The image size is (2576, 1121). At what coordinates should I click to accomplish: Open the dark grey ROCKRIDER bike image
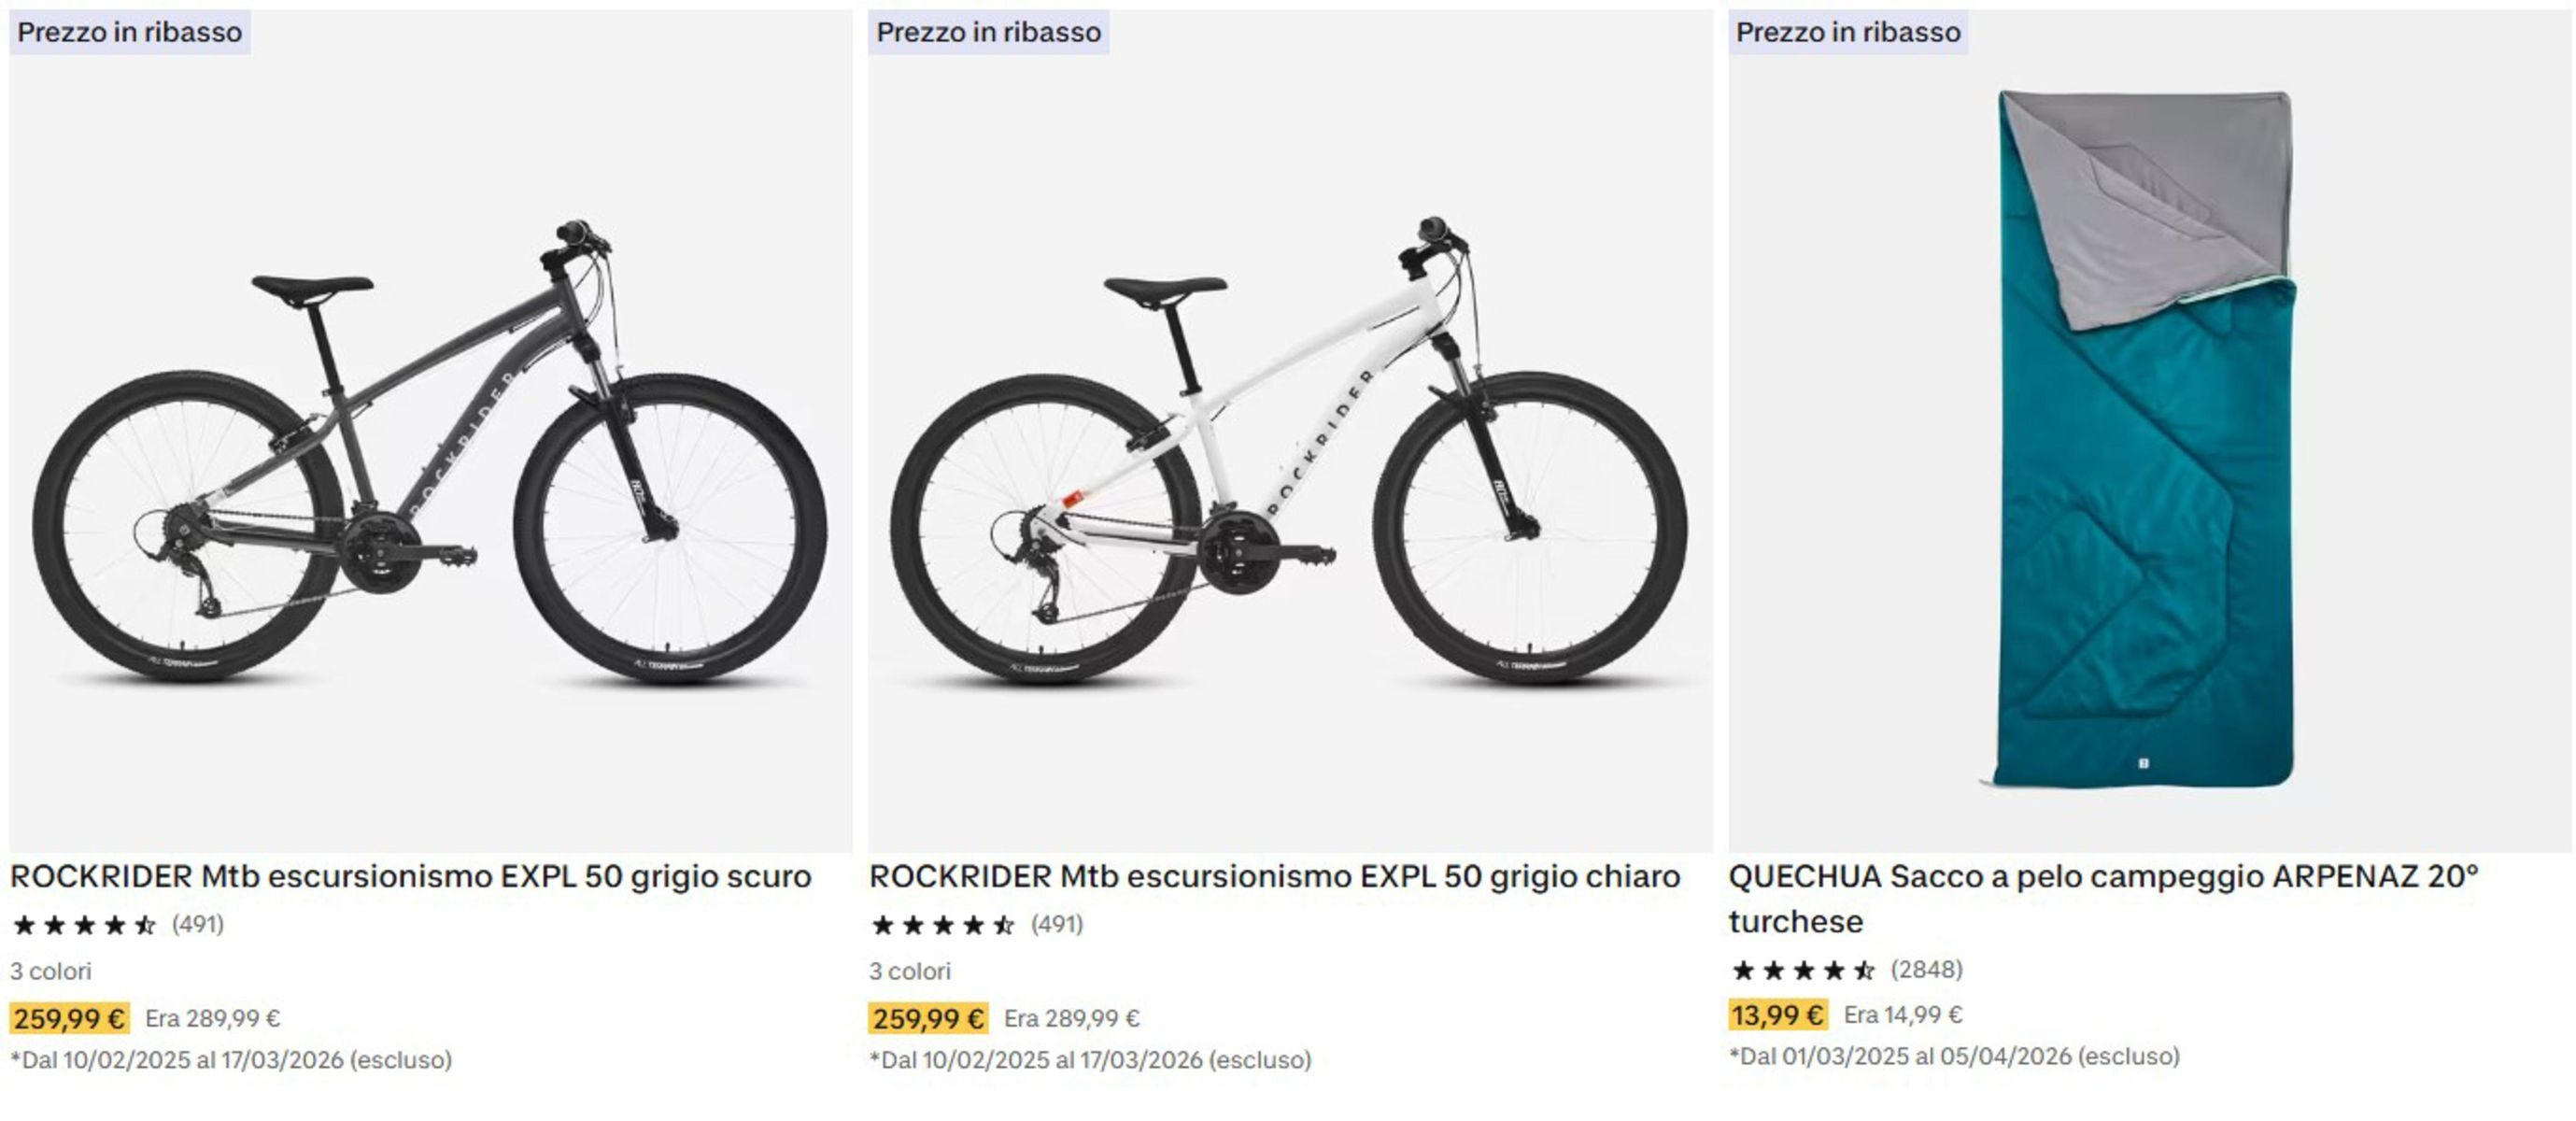pyautogui.click(x=430, y=450)
